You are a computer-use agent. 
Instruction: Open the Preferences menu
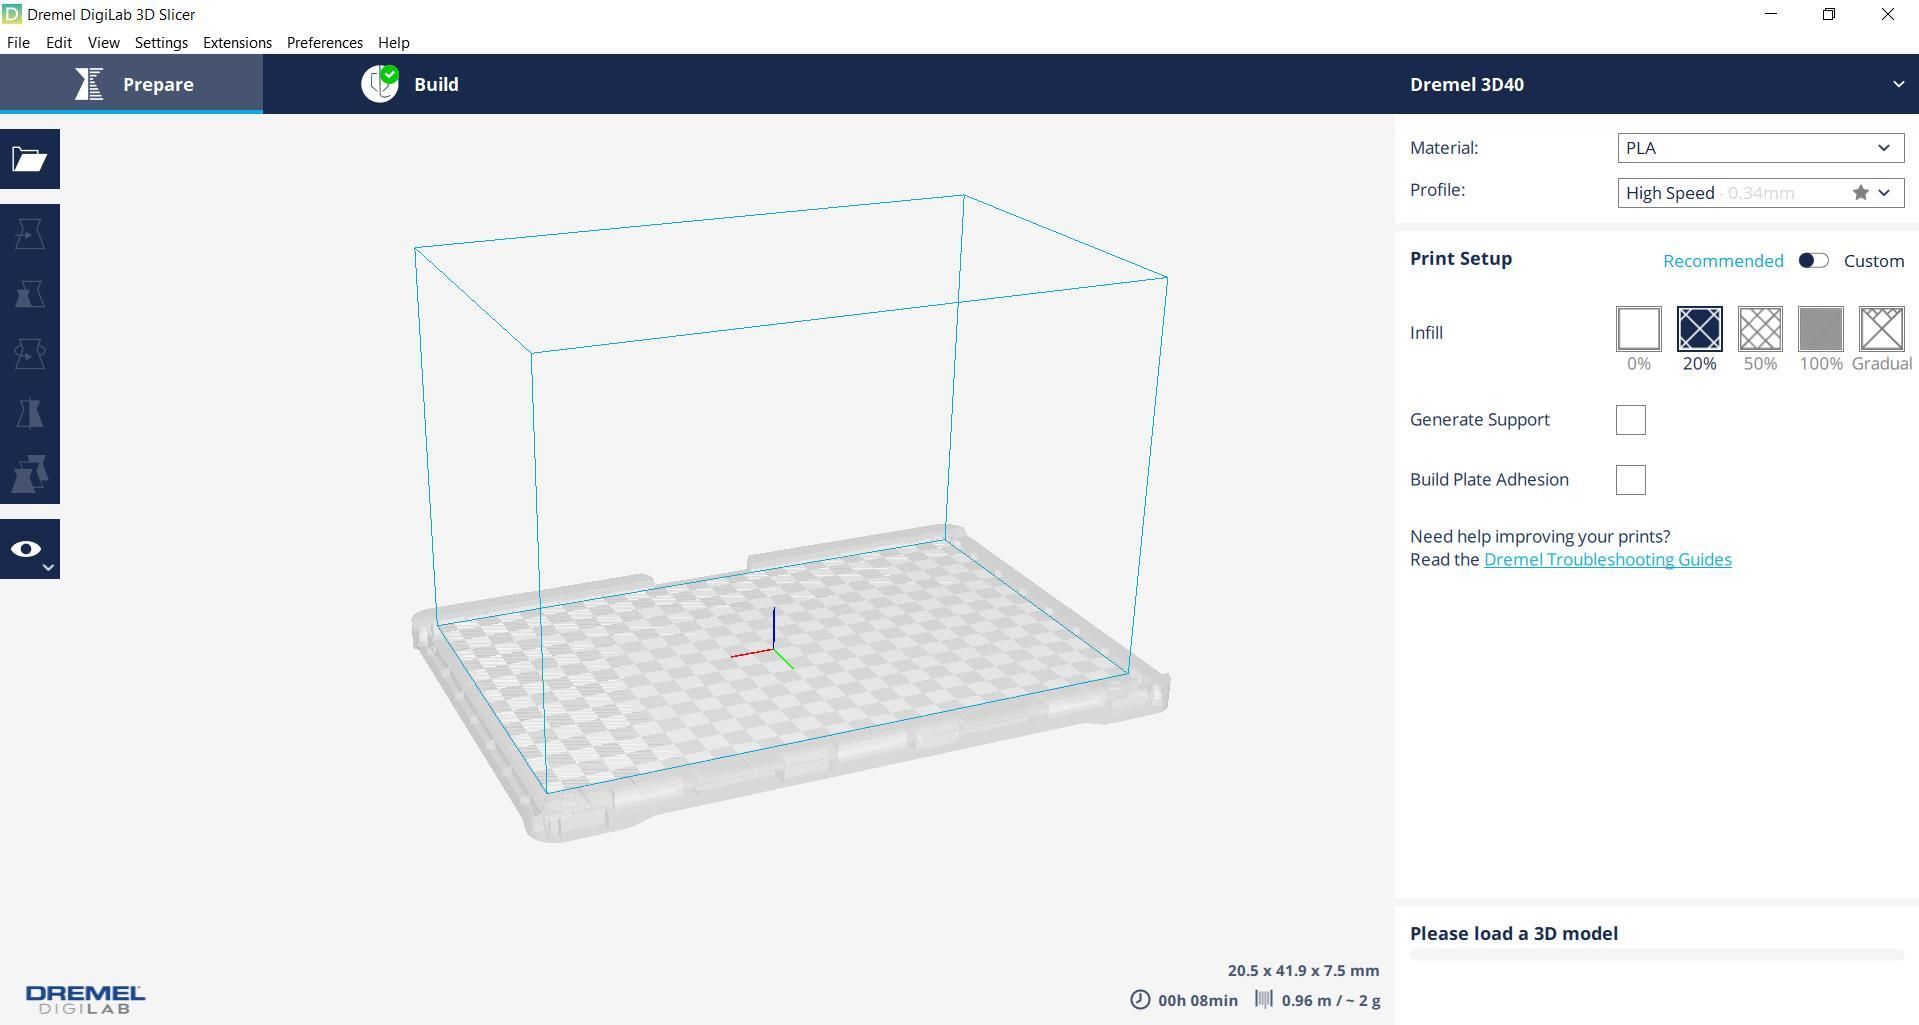[325, 43]
